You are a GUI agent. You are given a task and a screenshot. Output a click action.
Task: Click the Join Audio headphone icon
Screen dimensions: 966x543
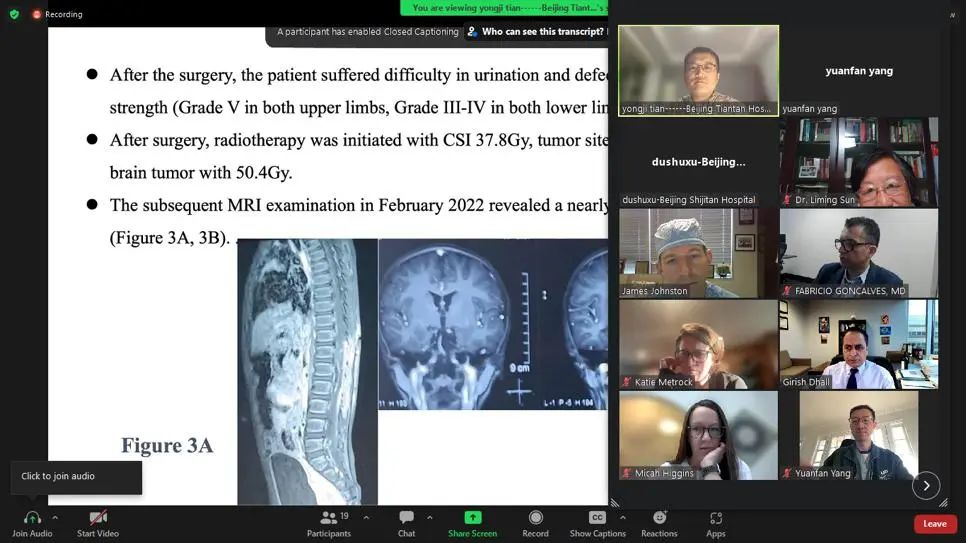click(32, 518)
